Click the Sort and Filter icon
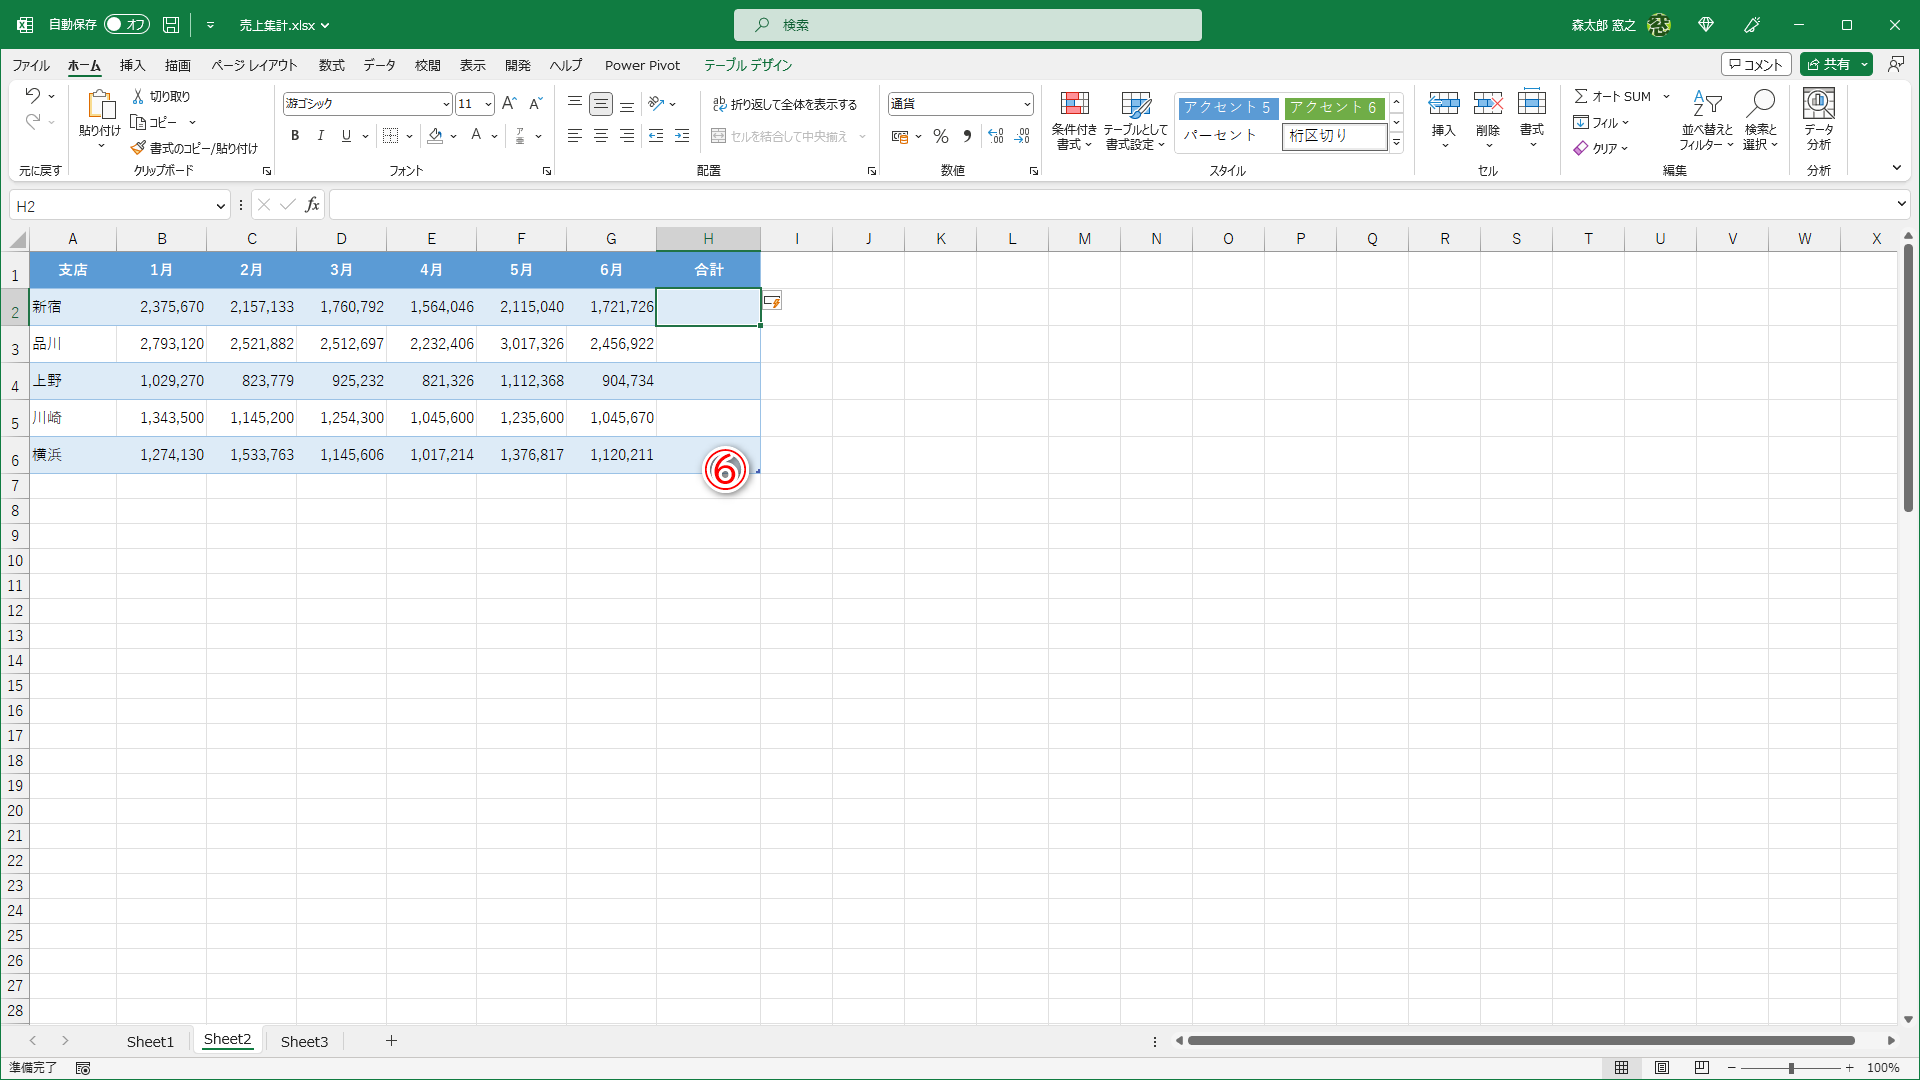This screenshot has height=1080, width=1920. point(1706,105)
